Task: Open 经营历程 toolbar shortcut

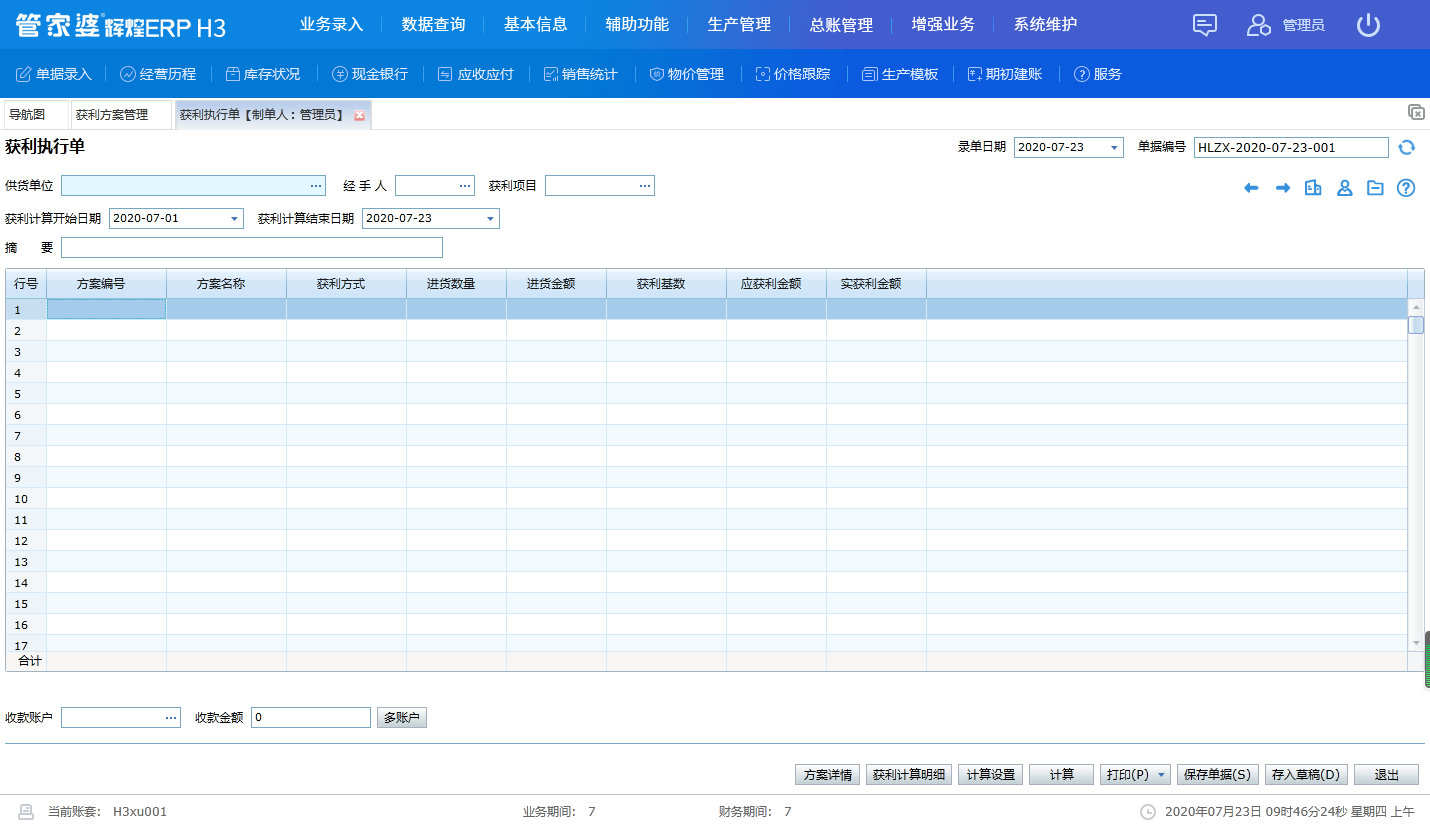Action: (x=158, y=74)
